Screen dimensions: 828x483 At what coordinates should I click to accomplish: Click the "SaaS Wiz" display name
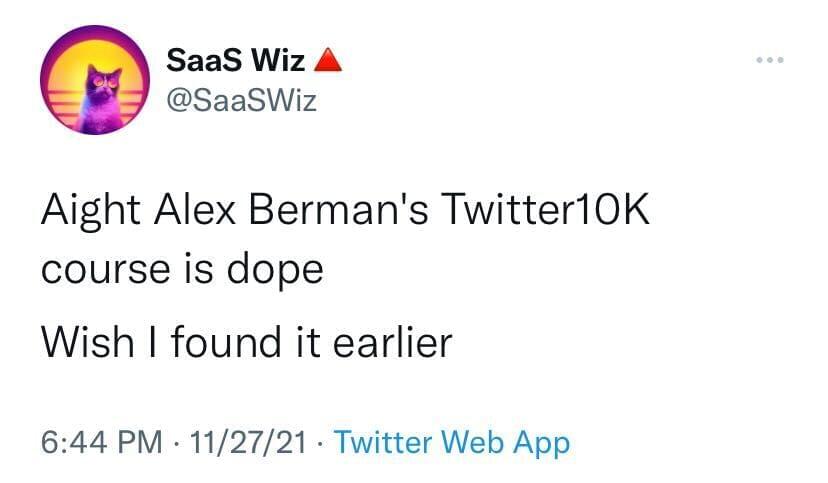(x=235, y=61)
